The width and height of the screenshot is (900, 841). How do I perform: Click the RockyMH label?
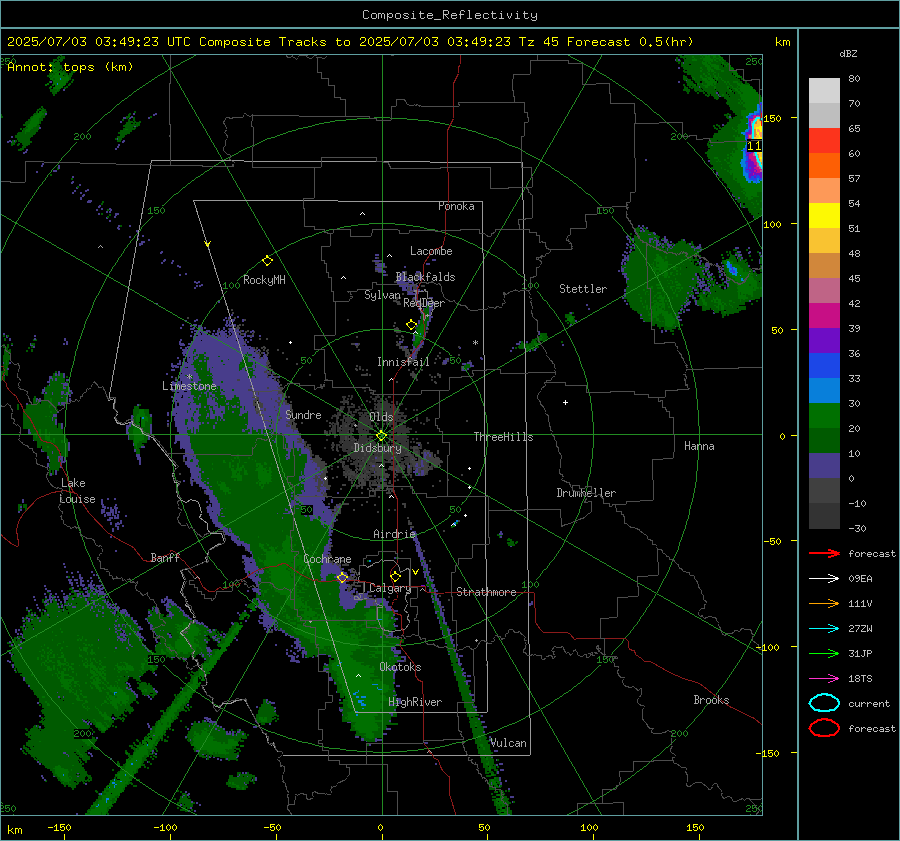tap(264, 280)
